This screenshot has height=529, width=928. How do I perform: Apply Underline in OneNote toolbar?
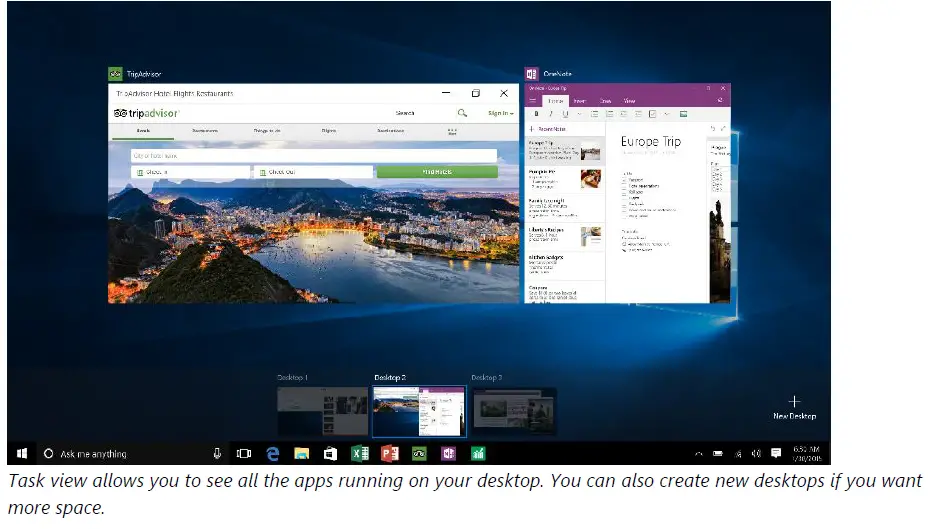point(565,114)
